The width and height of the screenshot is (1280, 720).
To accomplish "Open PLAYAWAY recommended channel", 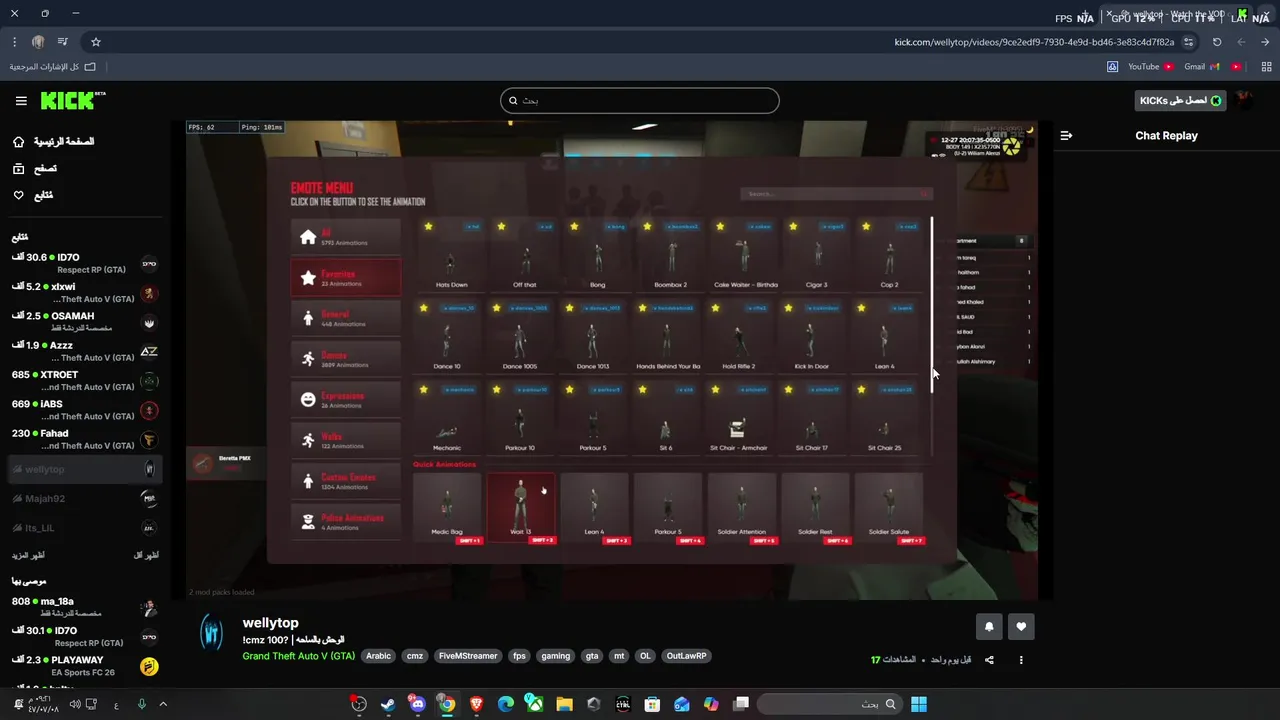I will point(85,665).
